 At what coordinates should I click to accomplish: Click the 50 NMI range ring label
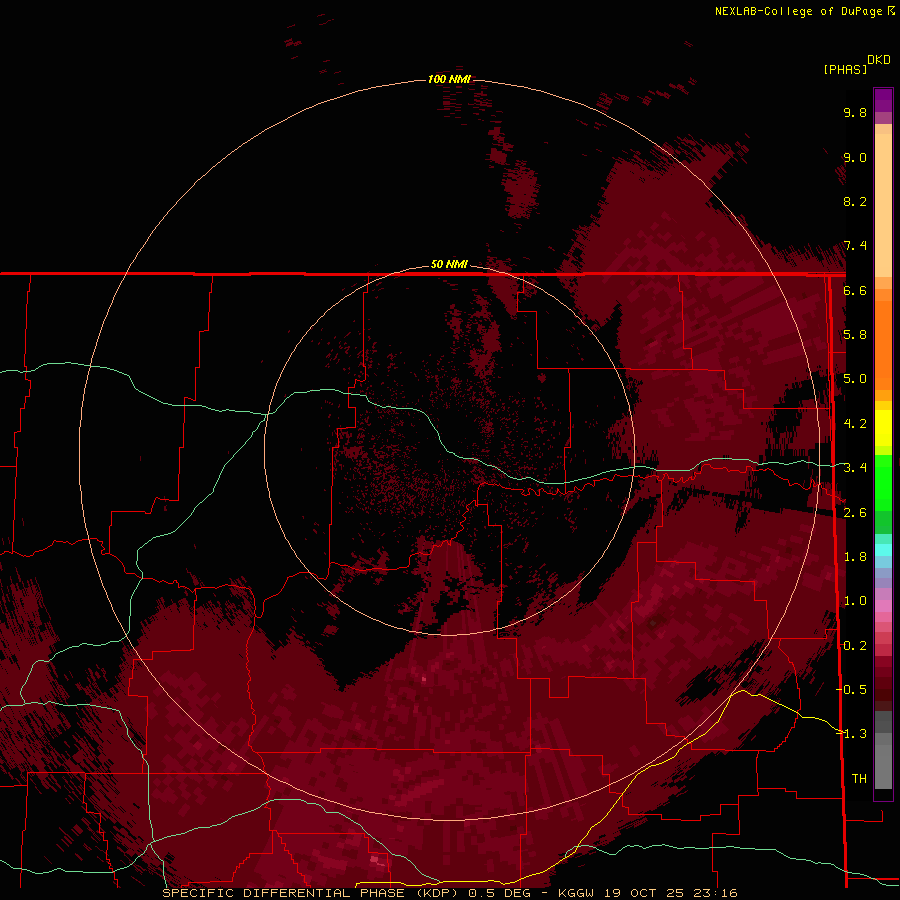449,264
